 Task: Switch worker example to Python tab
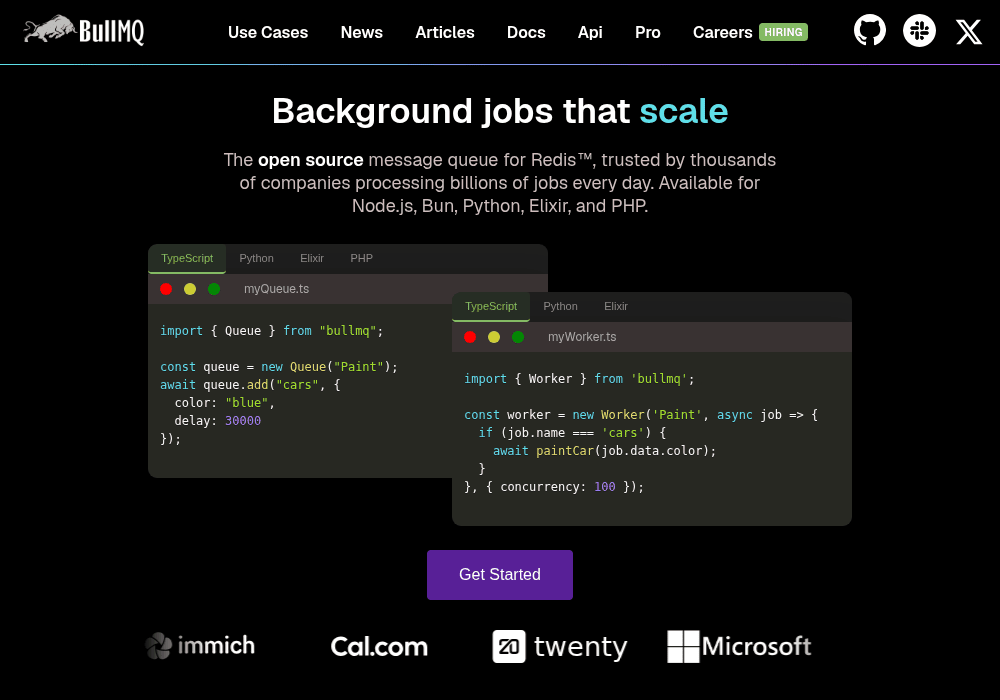[x=561, y=306]
